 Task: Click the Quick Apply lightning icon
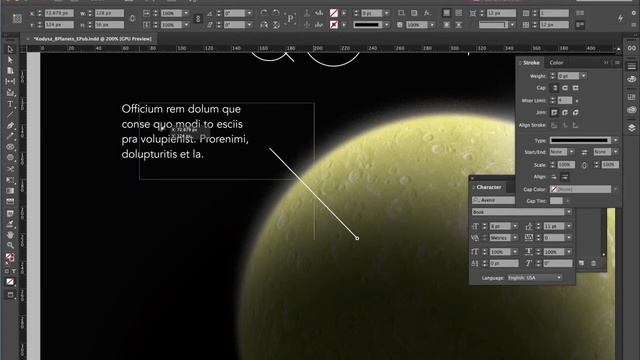(620, 18)
